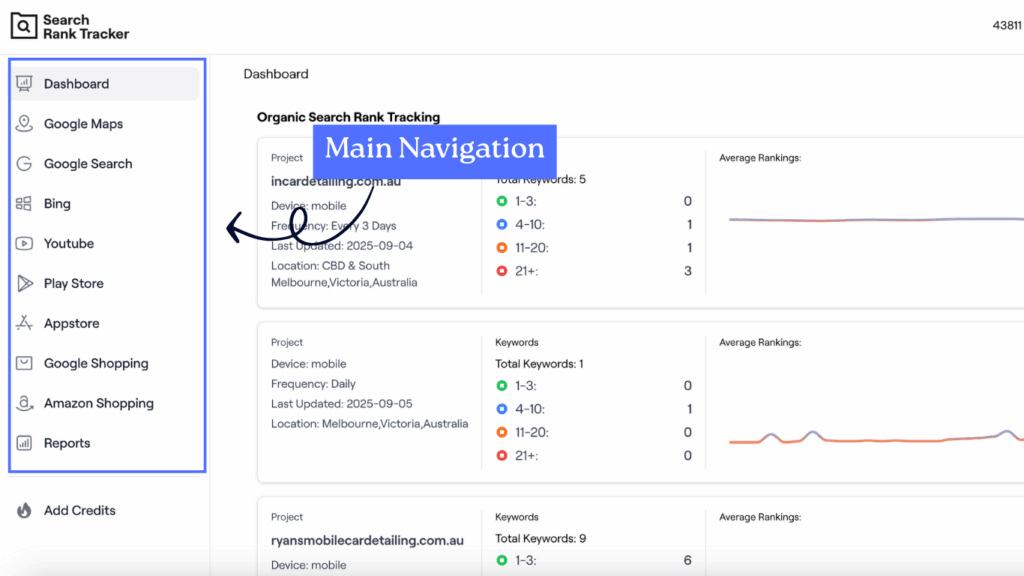Click Total Keywords: 1 text
This screenshot has width=1024, height=576.
coord(539,364)
